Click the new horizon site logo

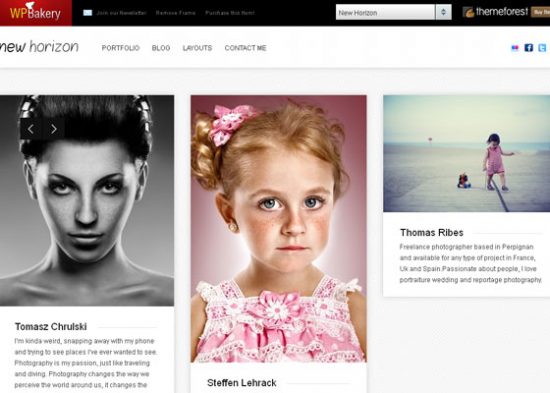coord(39,47)
